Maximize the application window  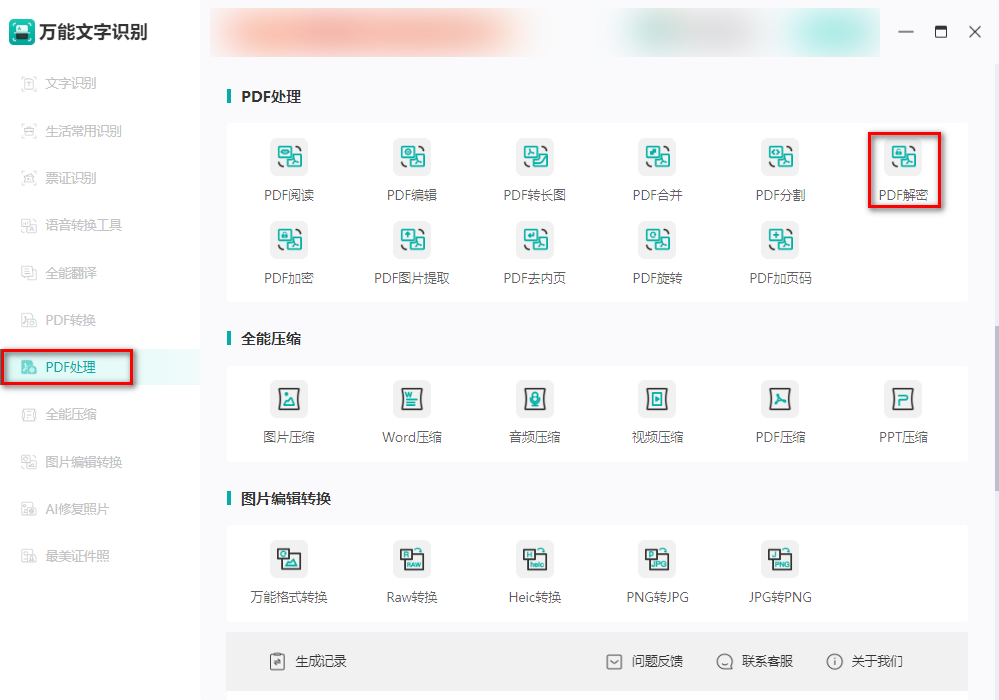pos(941,32)
